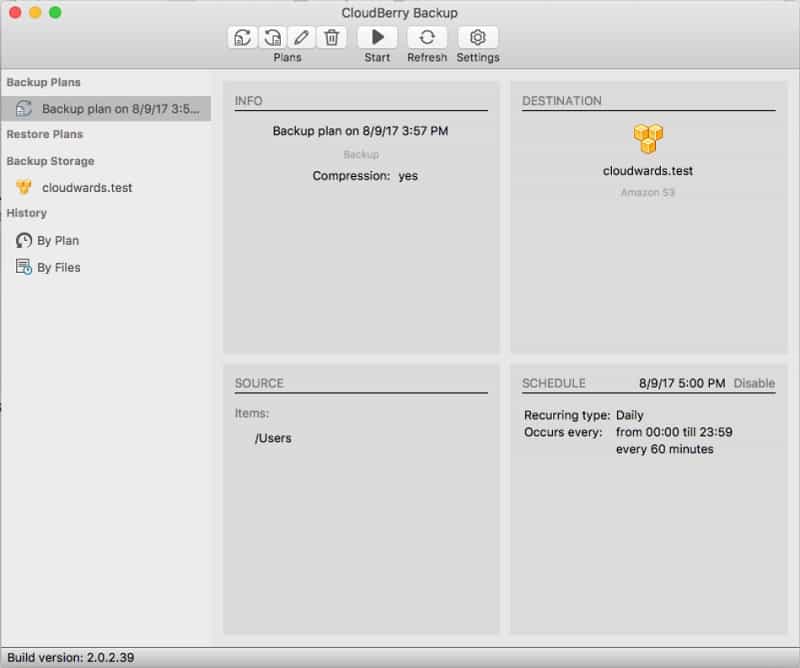
Task: Click the /Users source item
Action: (273, 438)
